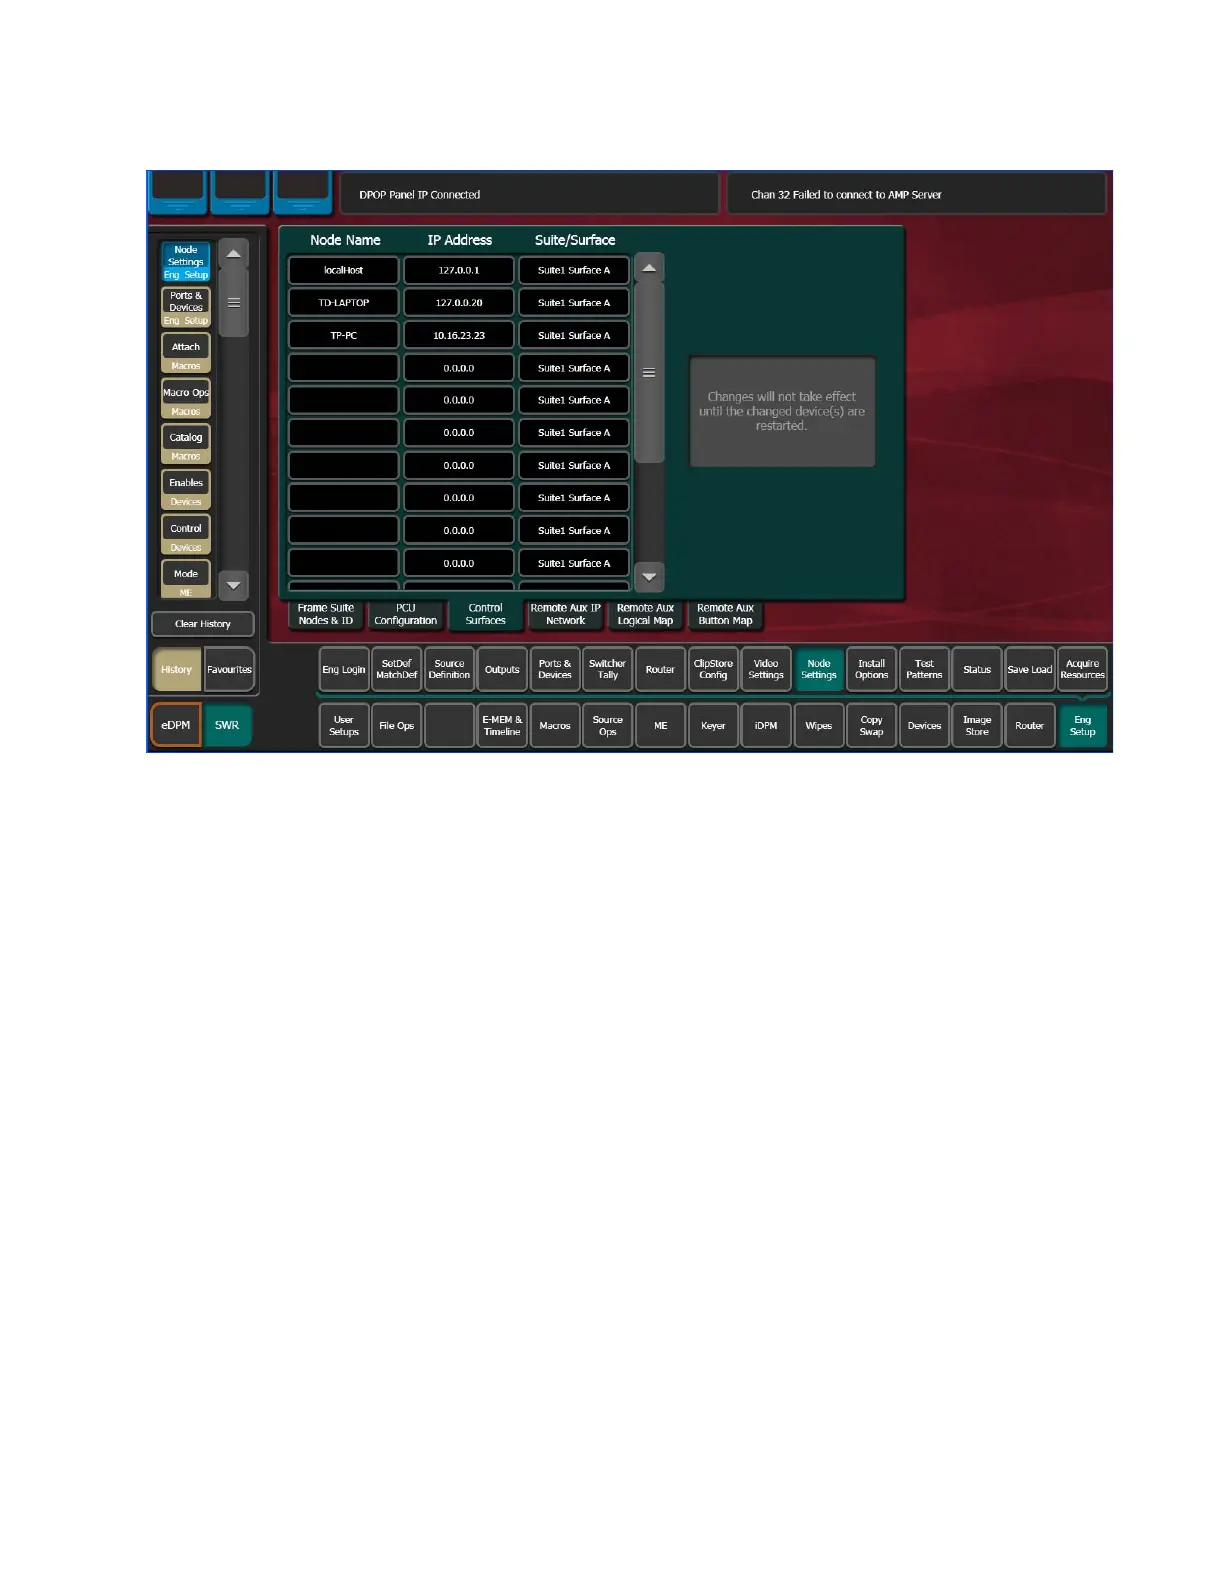Edit IP address 127.0.0.20 field
The width and height of the screenshot is (1224, 1584).
pyautogui.click(x=459, y=302)
